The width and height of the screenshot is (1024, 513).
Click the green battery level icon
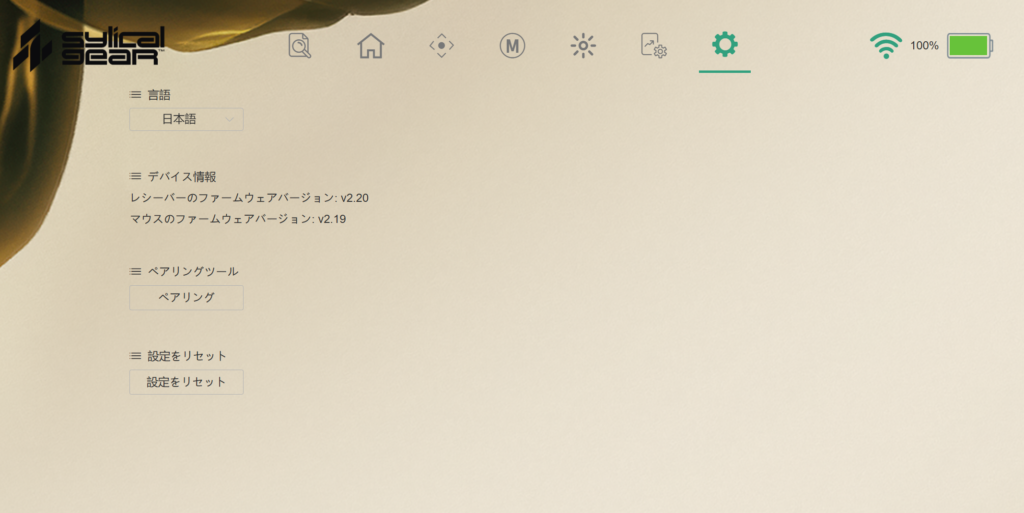[x=970, y=46]
